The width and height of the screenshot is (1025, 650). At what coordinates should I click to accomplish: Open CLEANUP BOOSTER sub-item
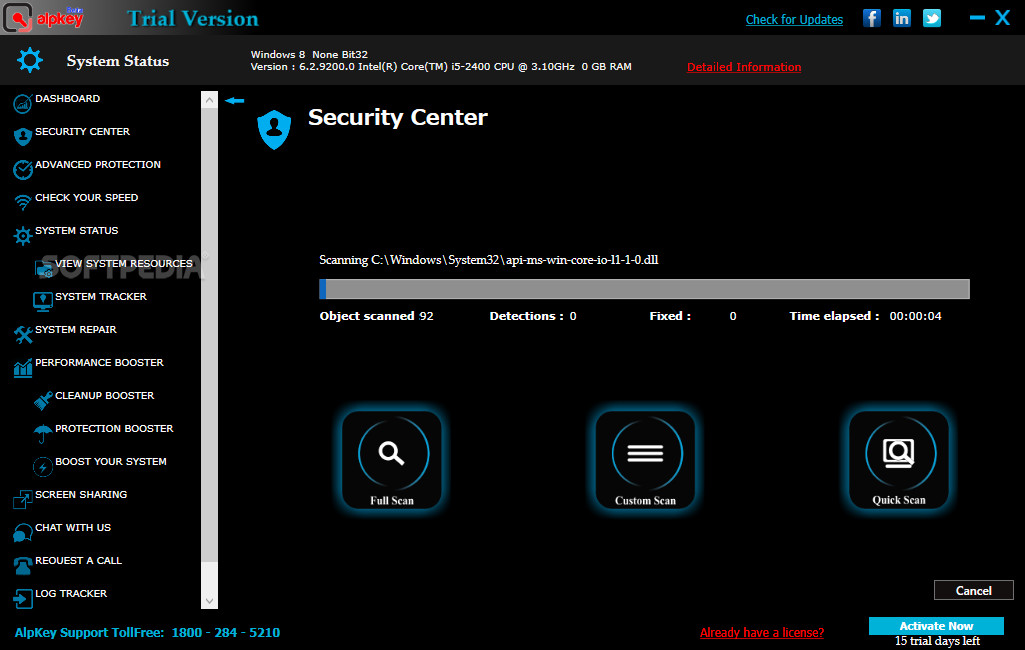coord(105,396)
